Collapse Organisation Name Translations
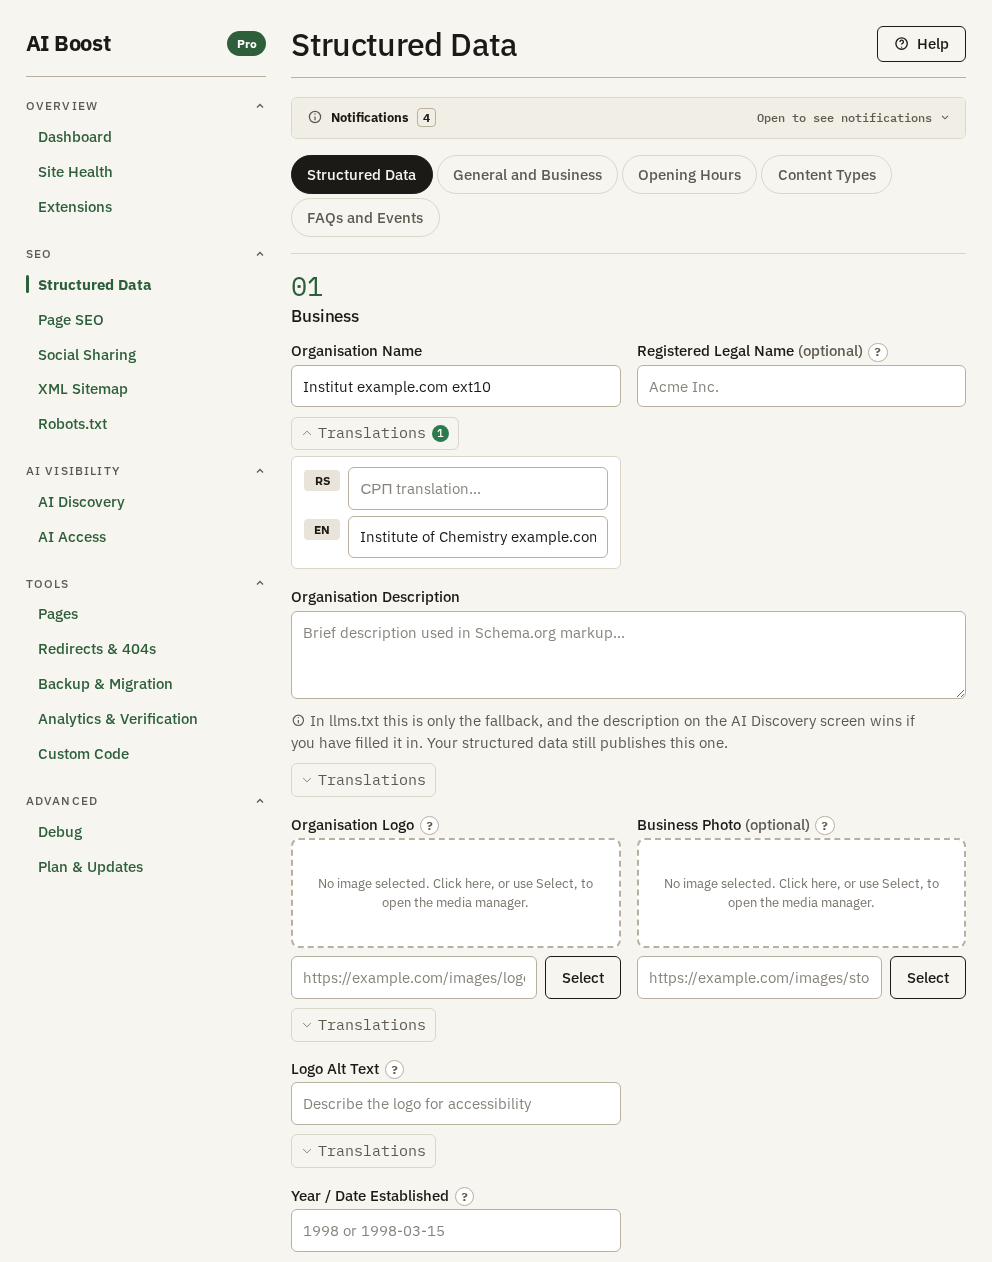 point(375,433)
